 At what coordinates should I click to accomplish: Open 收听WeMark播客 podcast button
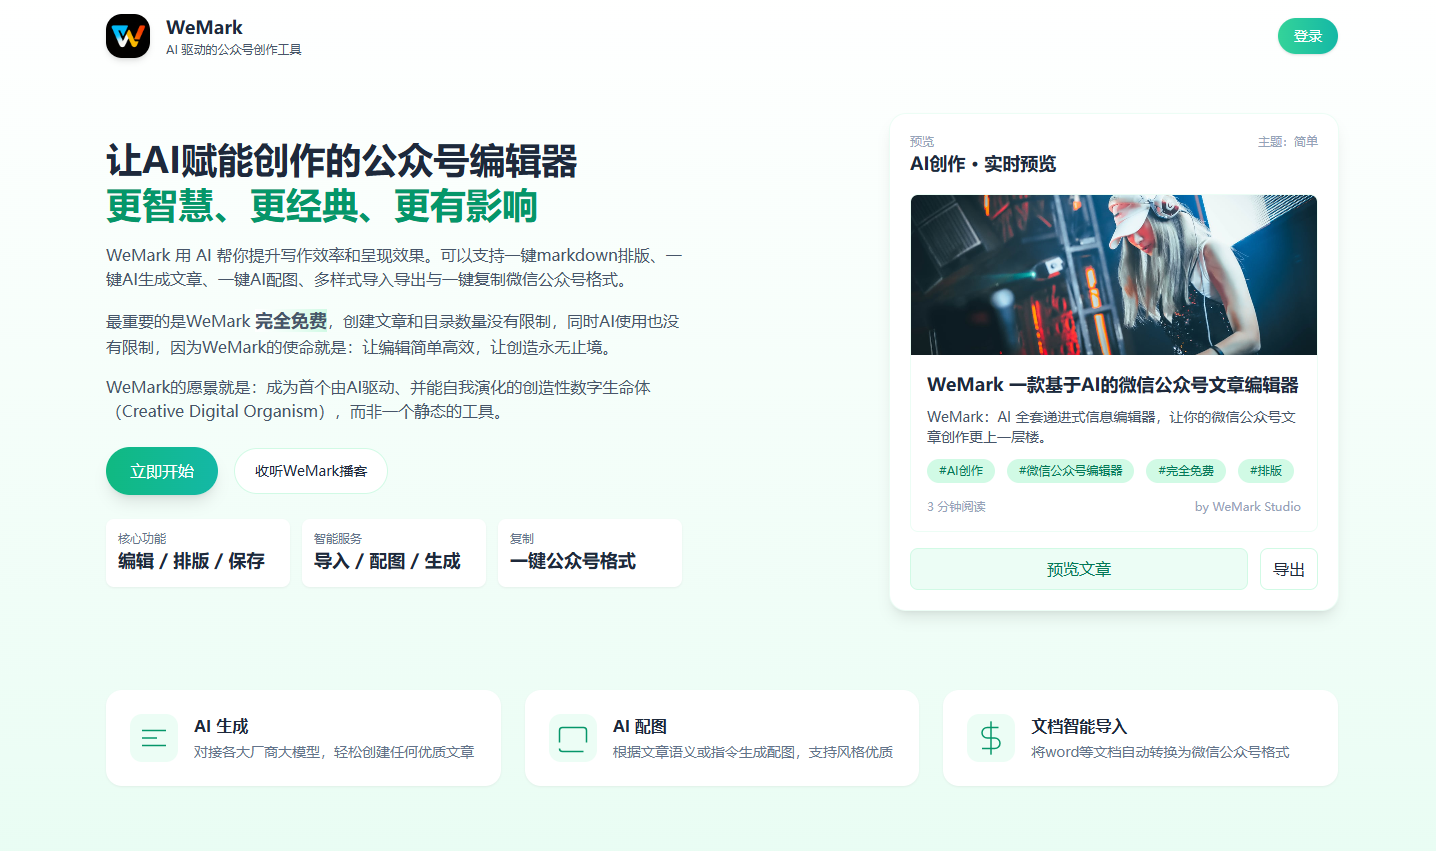pyautogui.click(x=311, y=471)
